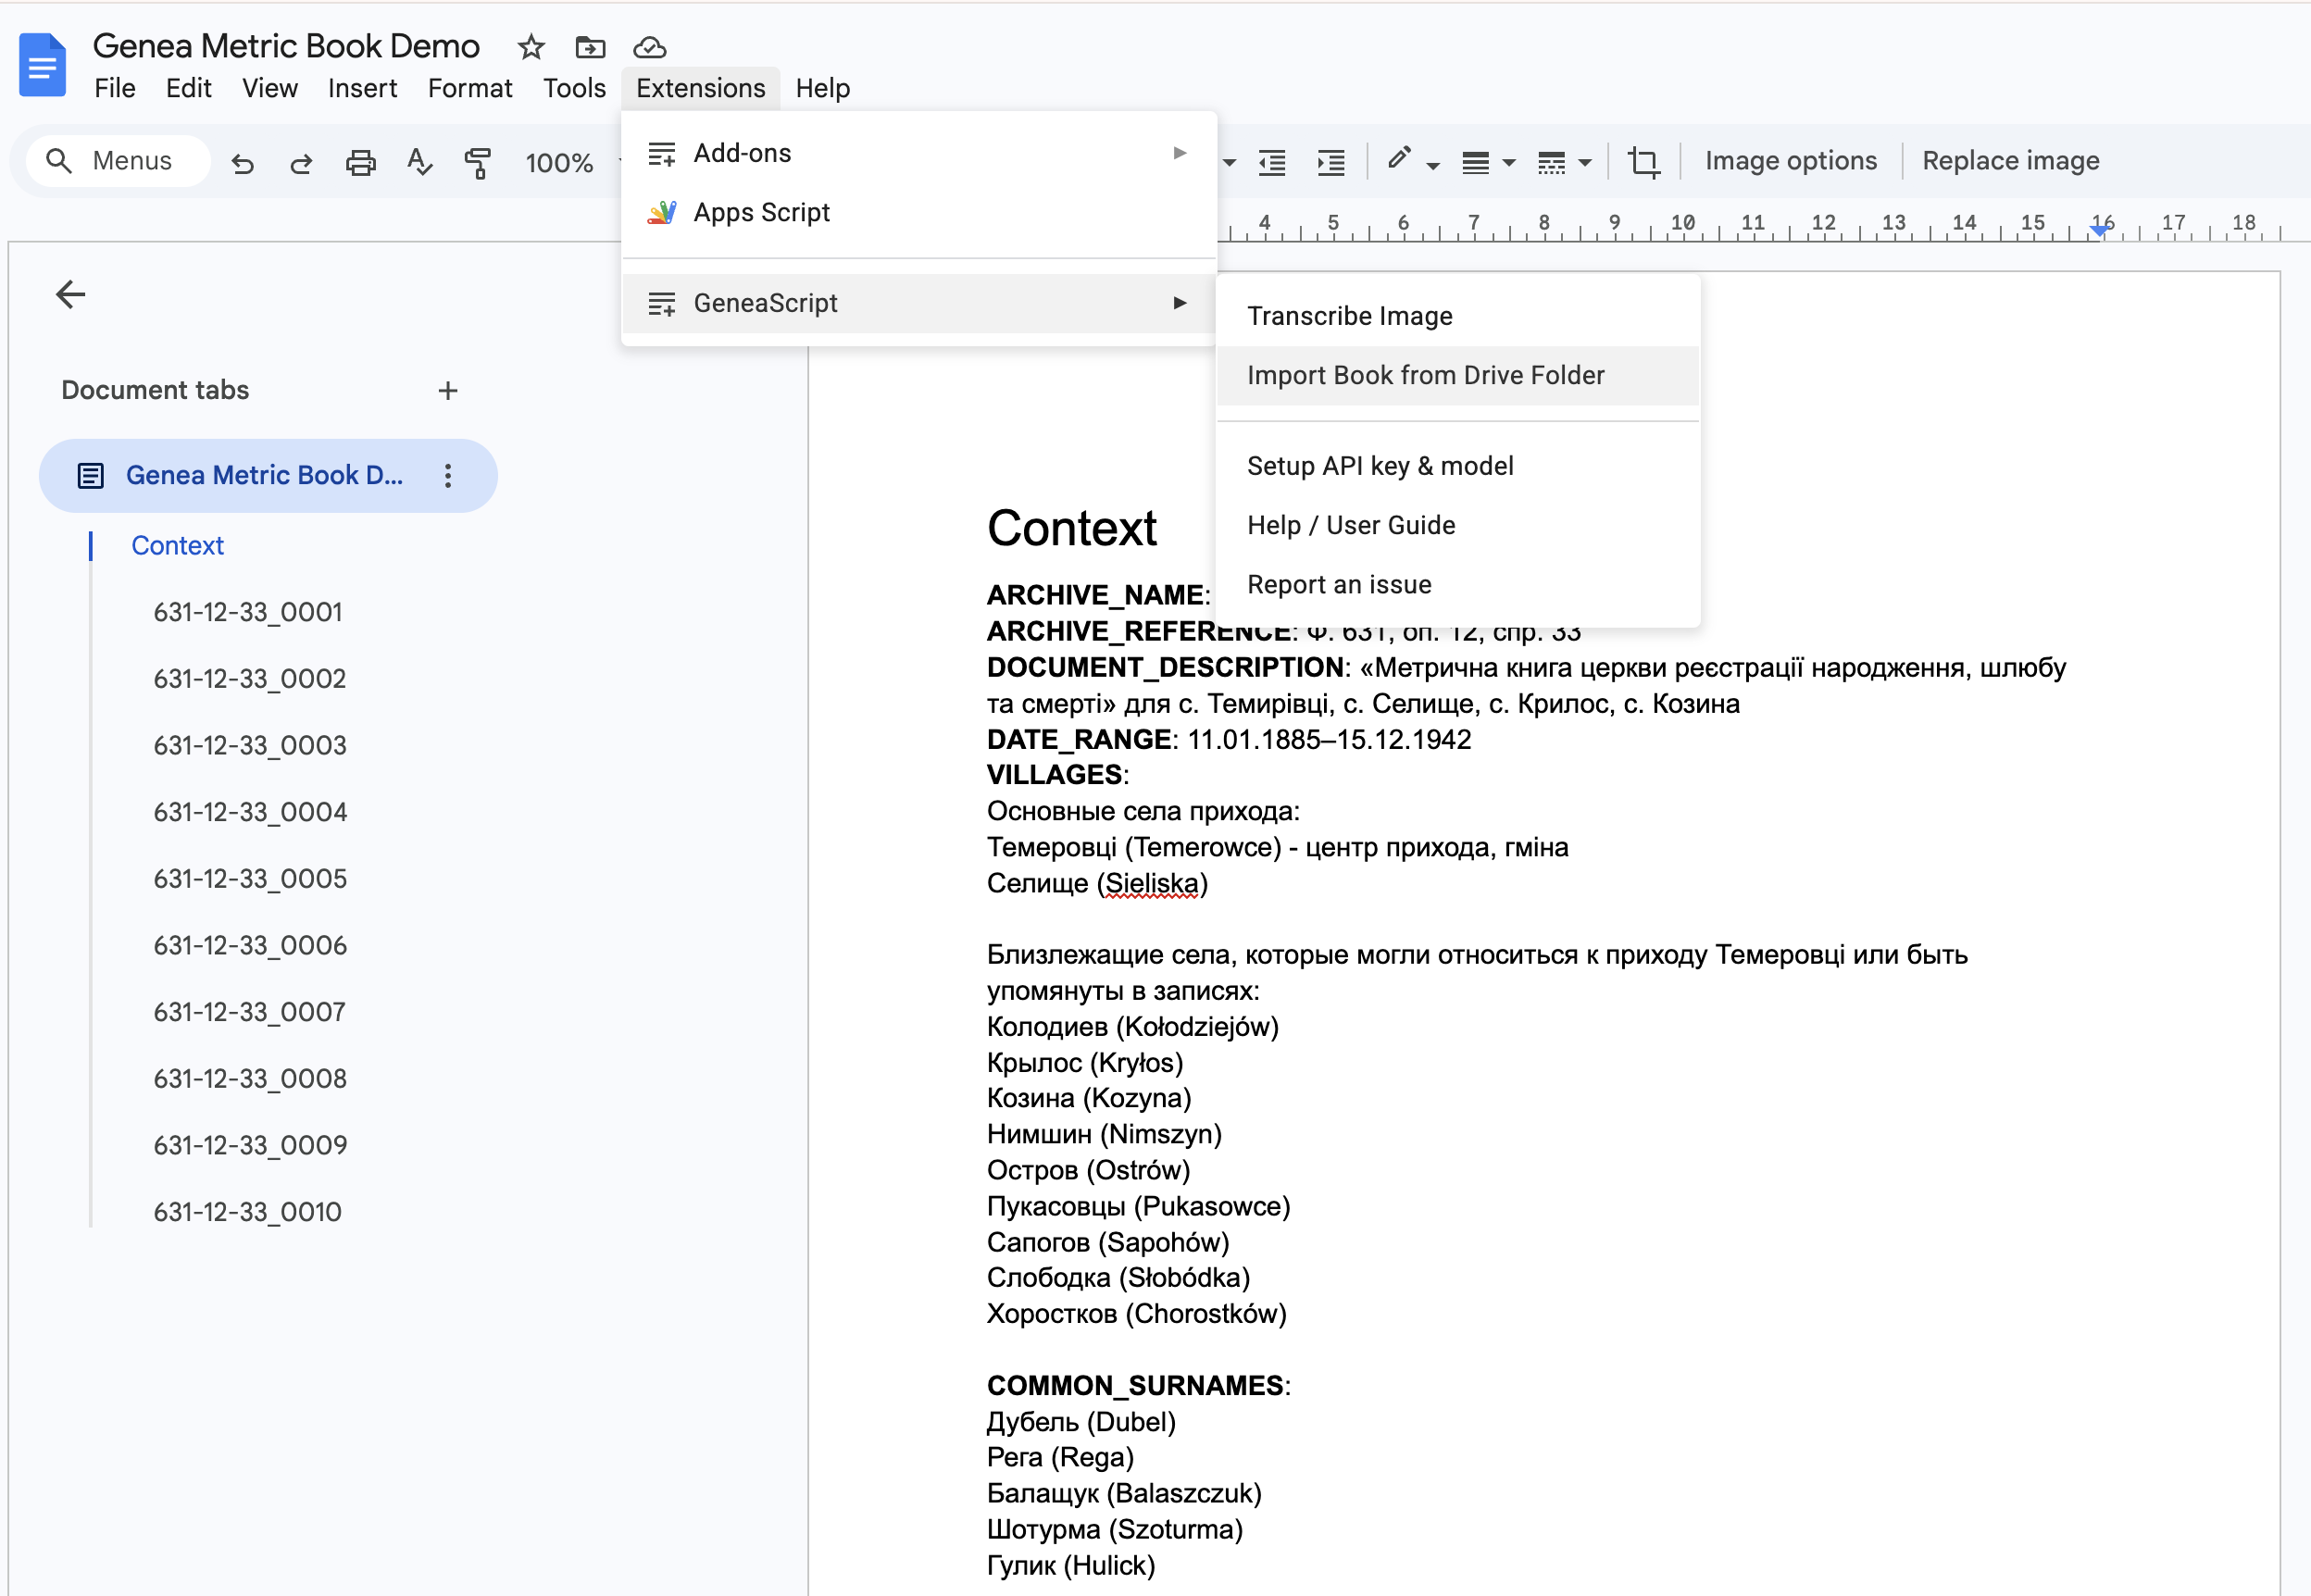Click the Undo icon
Image resolution: width=2311 pixels, height=1596 pixels.
coord(243,162)
